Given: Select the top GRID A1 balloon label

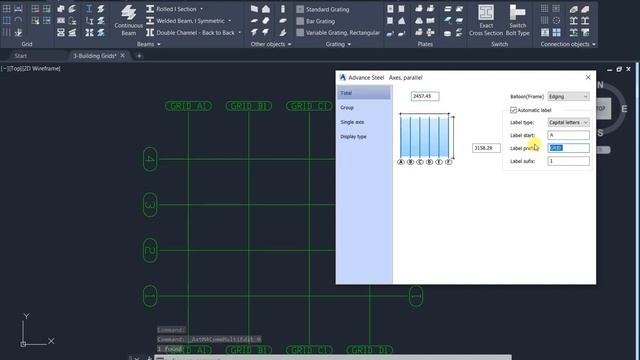Looking at the screenshot, I should pos(189,107).
